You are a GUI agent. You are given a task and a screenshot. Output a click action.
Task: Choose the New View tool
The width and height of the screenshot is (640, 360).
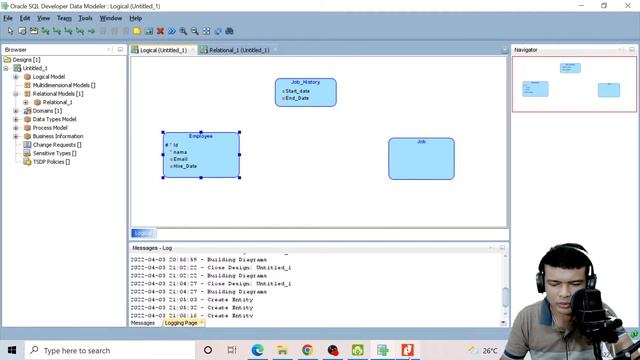pyautogui.click(x=33, y=31)
